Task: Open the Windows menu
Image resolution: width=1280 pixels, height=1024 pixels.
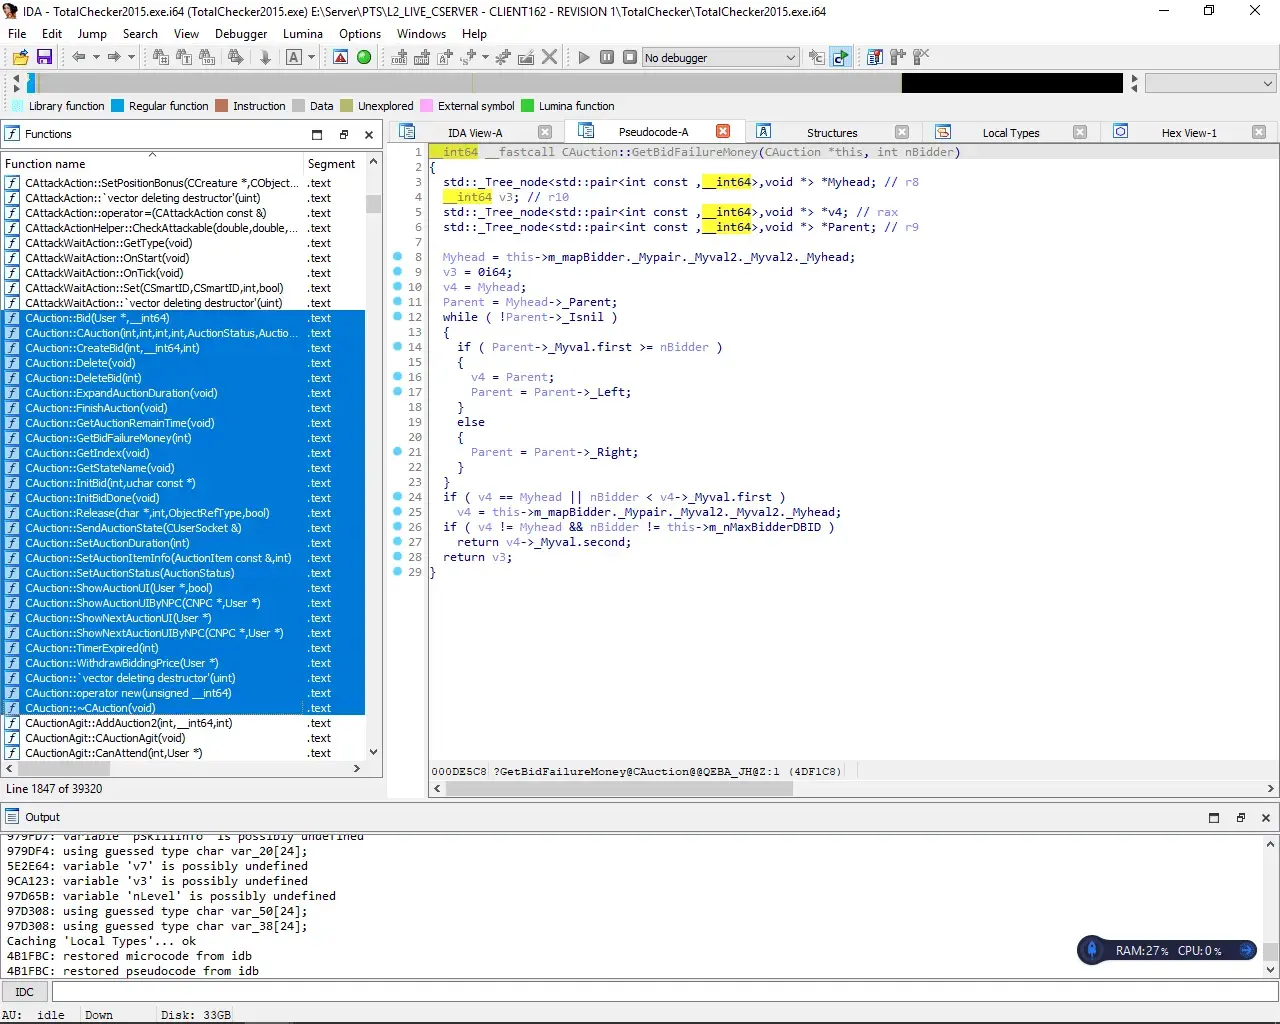Action: click(x=421, y=33)
